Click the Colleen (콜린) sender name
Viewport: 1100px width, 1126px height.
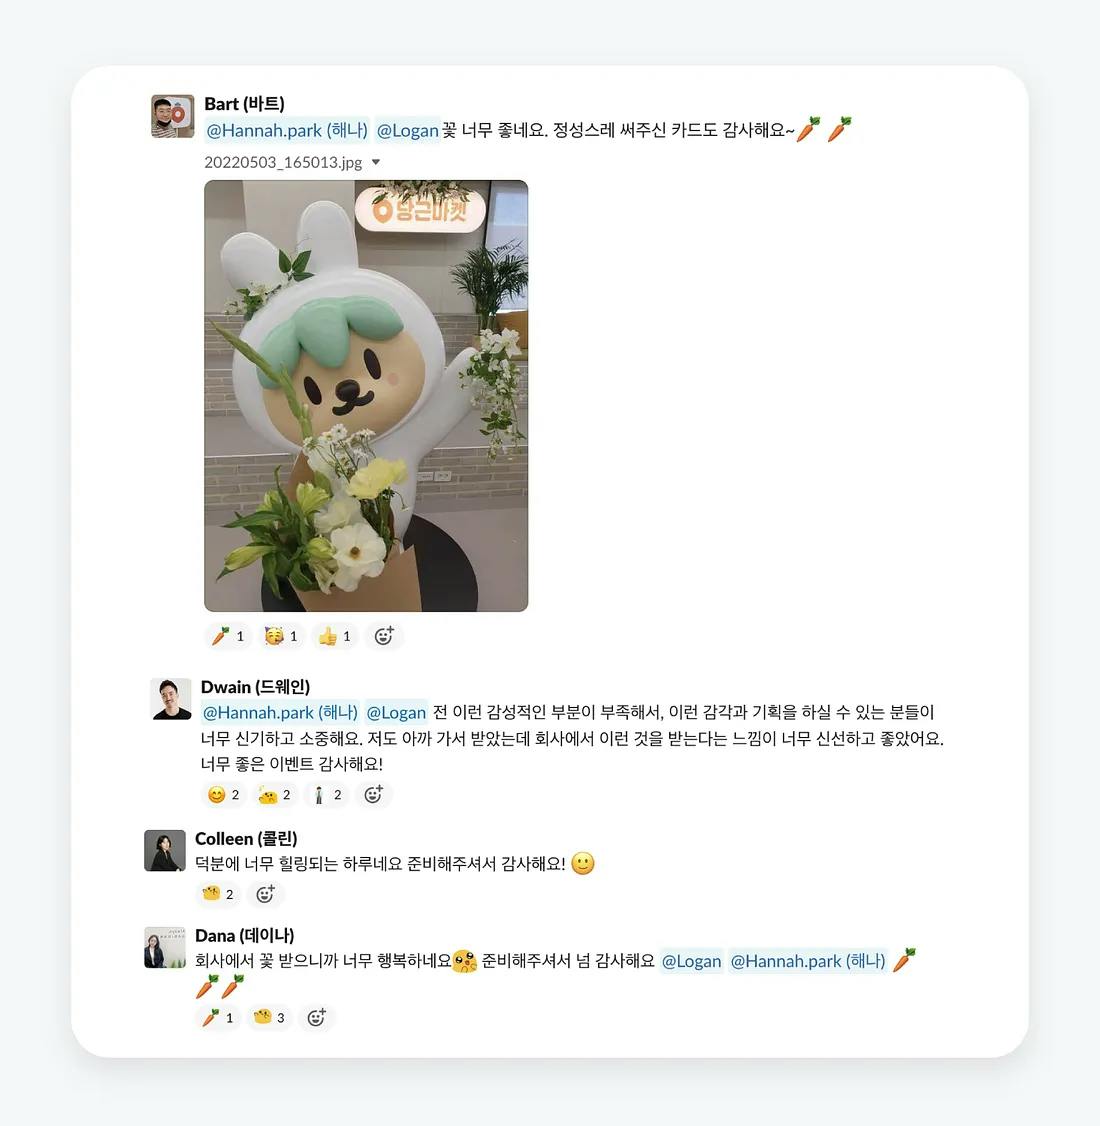point(246,838)
